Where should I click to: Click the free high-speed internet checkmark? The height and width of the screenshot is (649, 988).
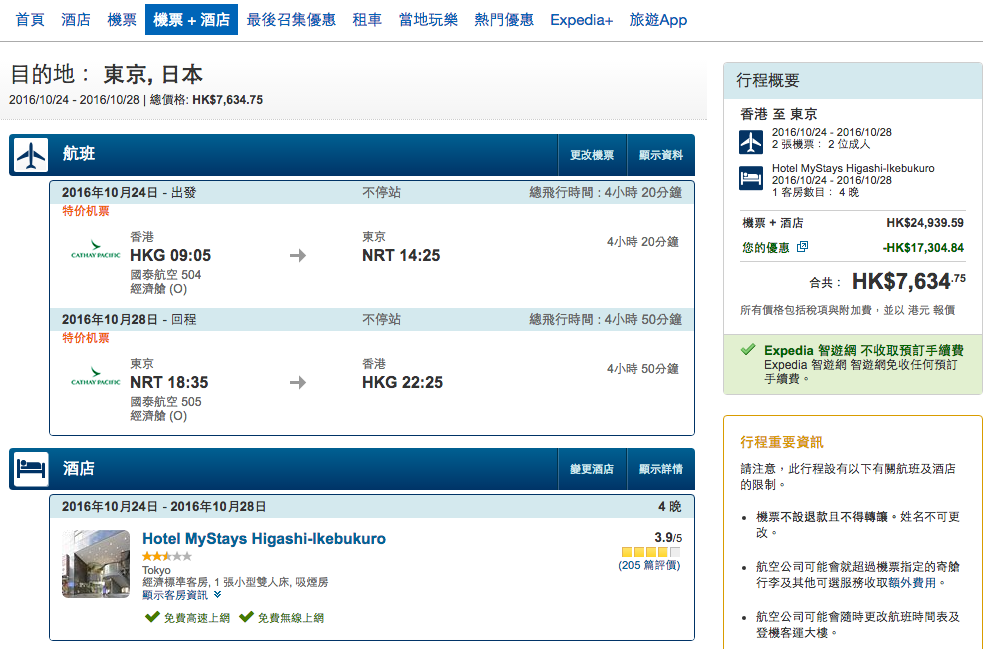point(152,616)
